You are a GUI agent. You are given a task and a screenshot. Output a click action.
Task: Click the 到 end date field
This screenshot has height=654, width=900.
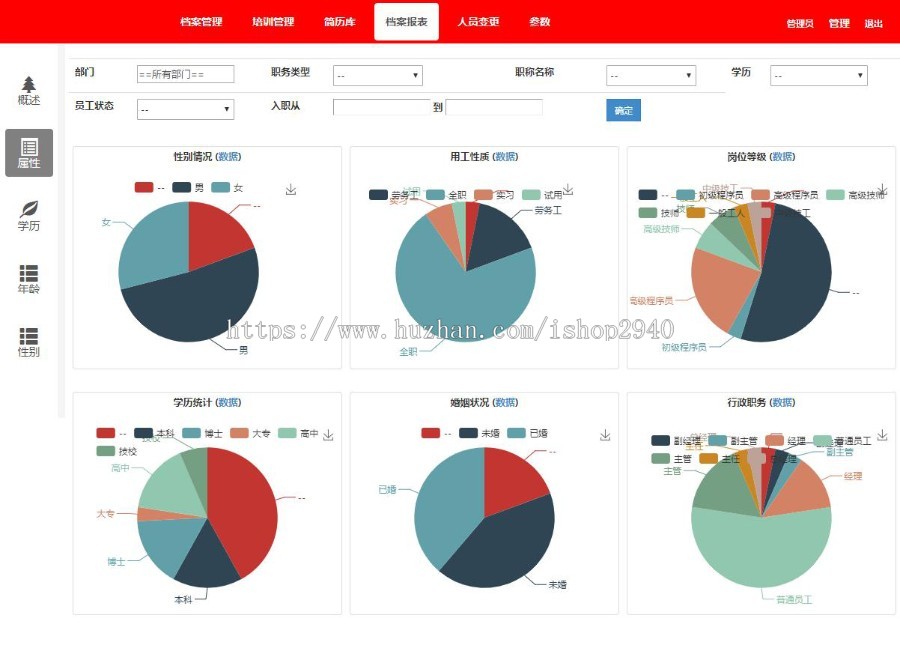tap(494, 107)
